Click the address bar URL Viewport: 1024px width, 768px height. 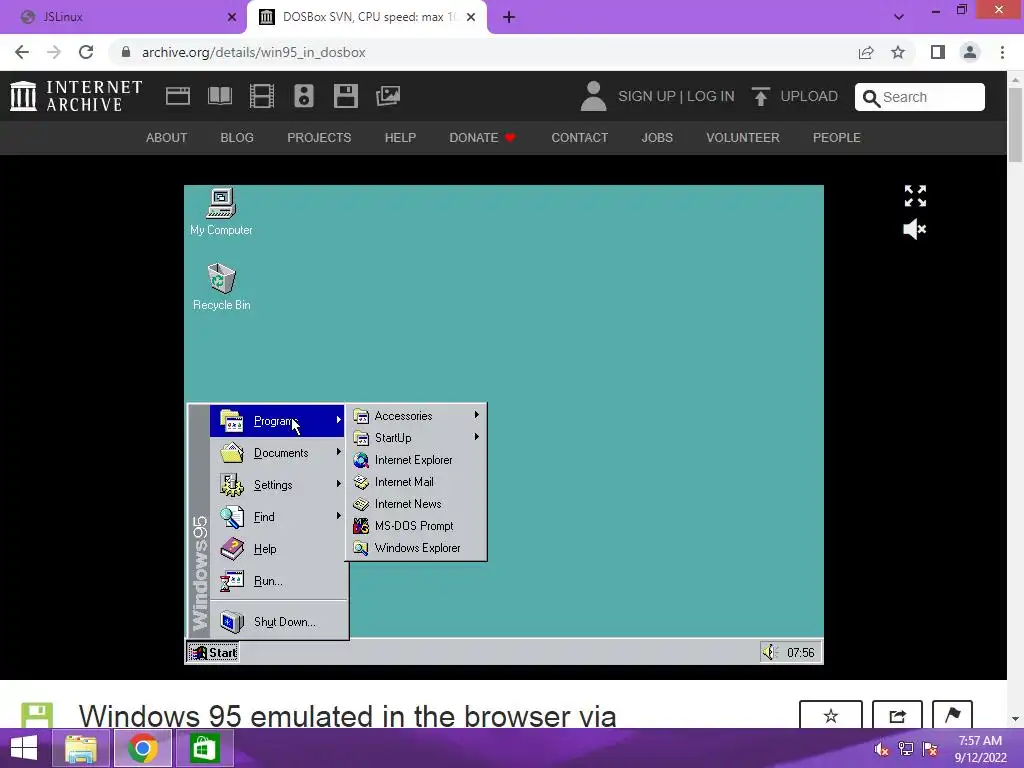pos(253,52)
